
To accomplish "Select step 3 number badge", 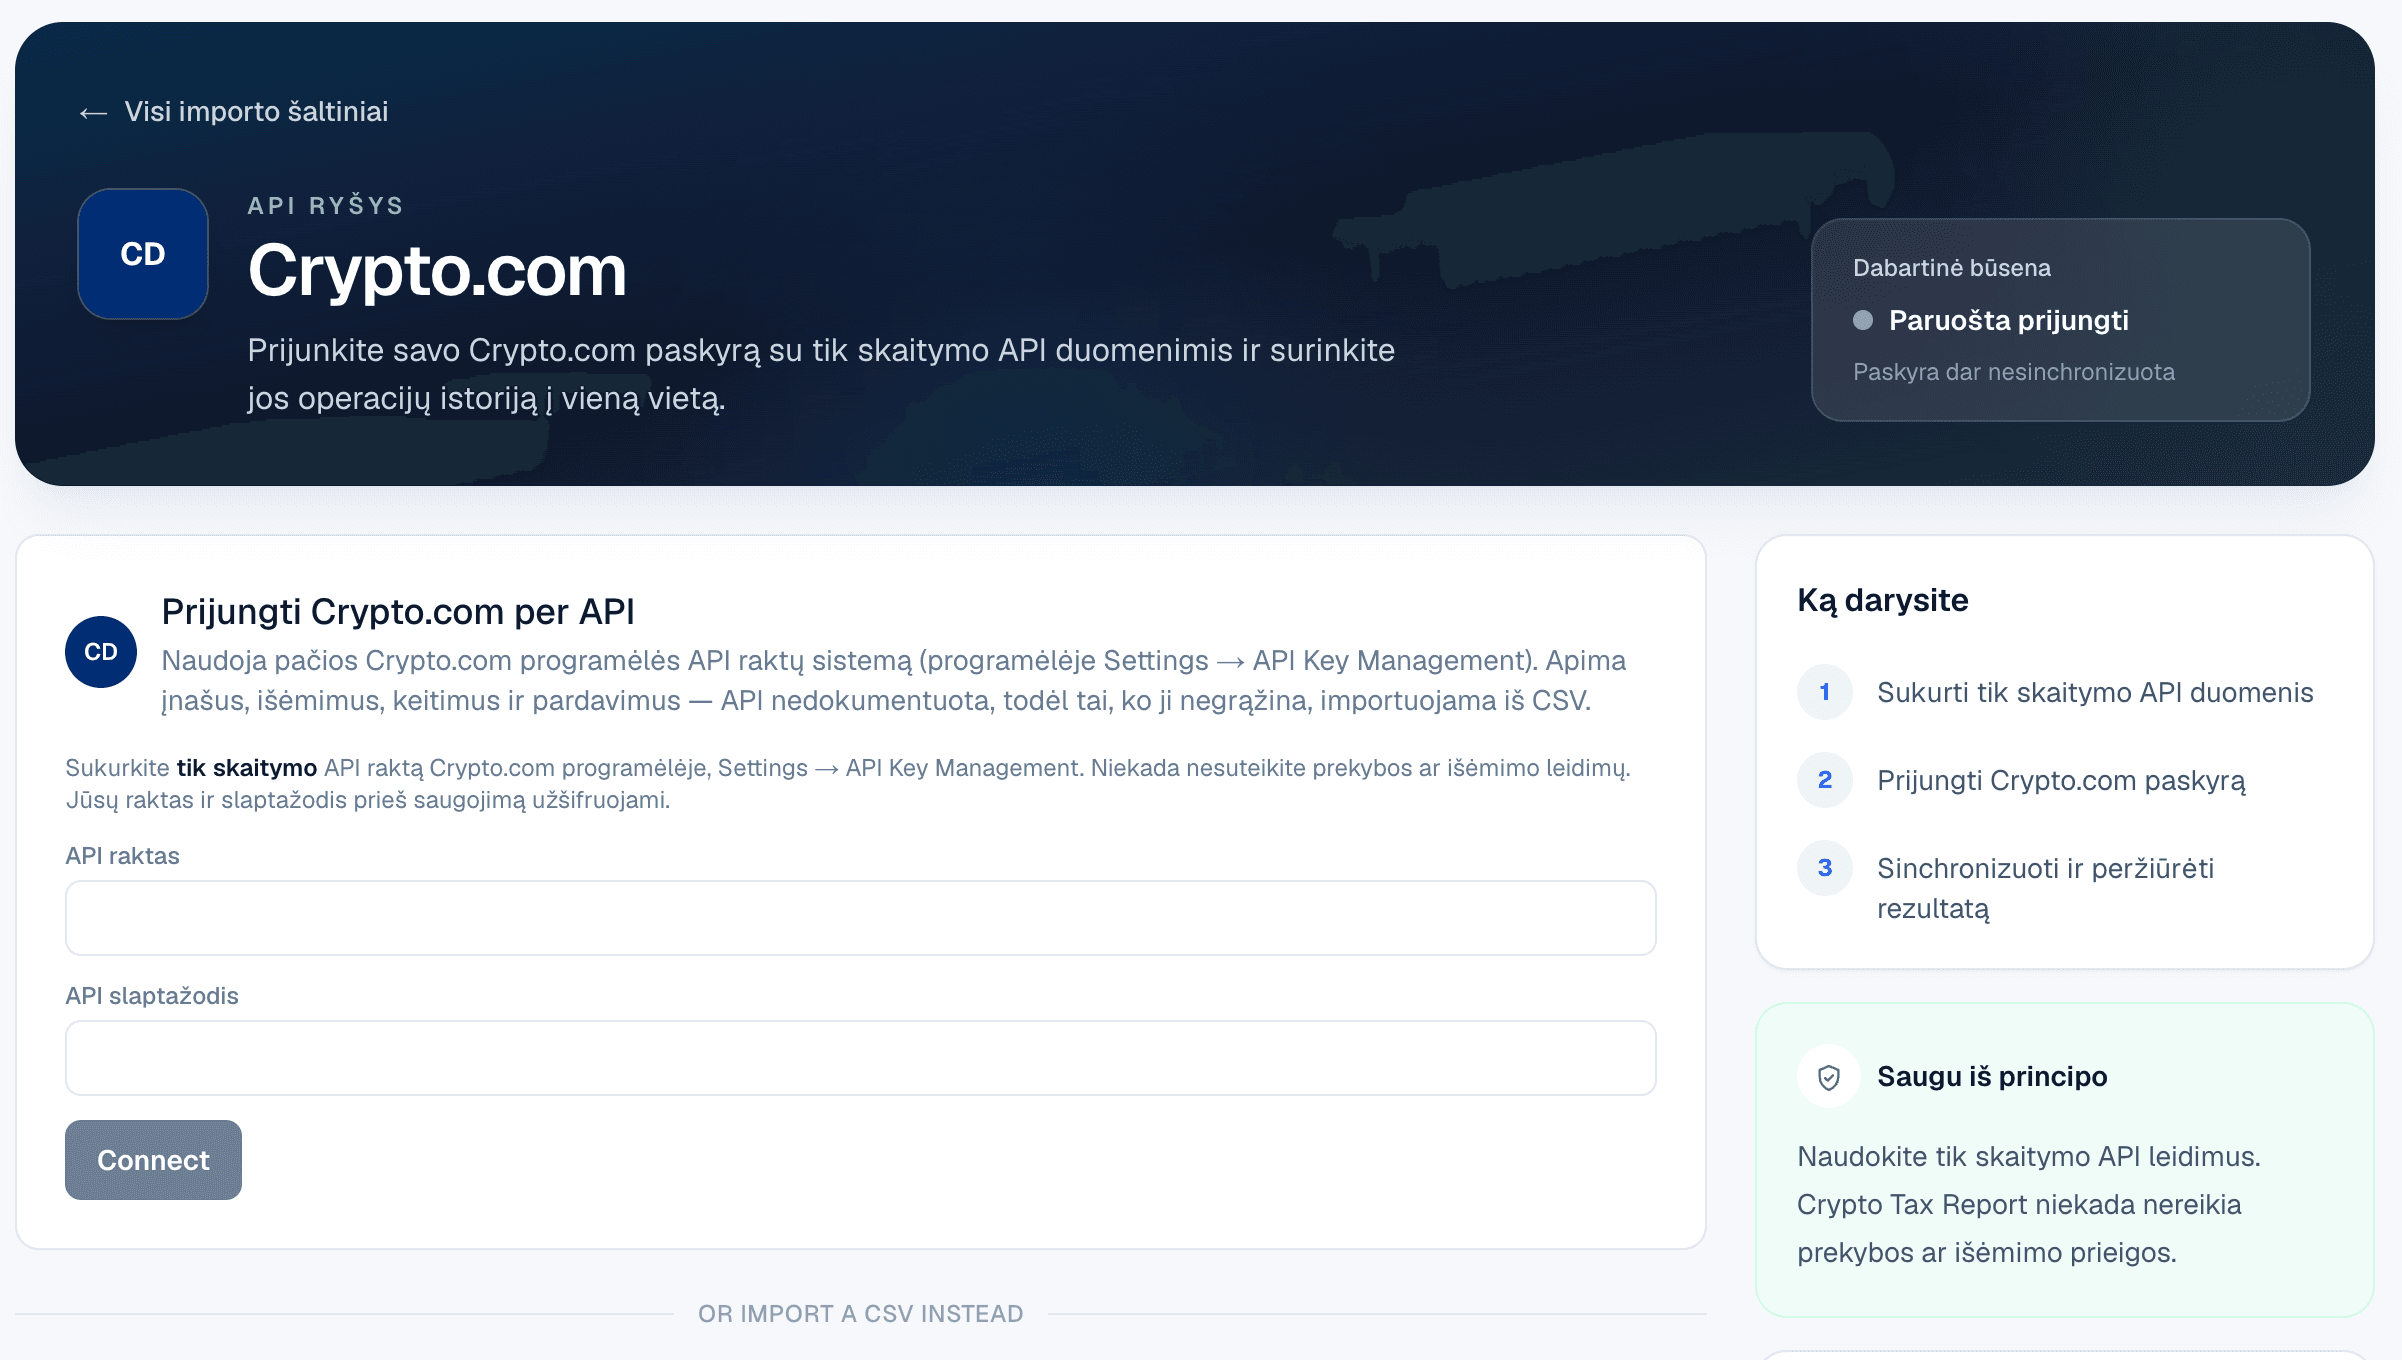I will click(x=1825, y=868).
